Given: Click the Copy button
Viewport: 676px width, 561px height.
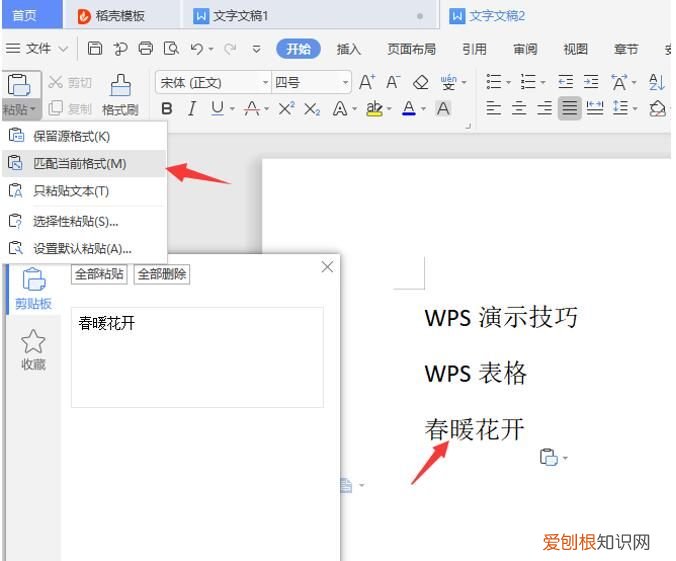Looking at the screenshot, I should (x=70, y=109).
